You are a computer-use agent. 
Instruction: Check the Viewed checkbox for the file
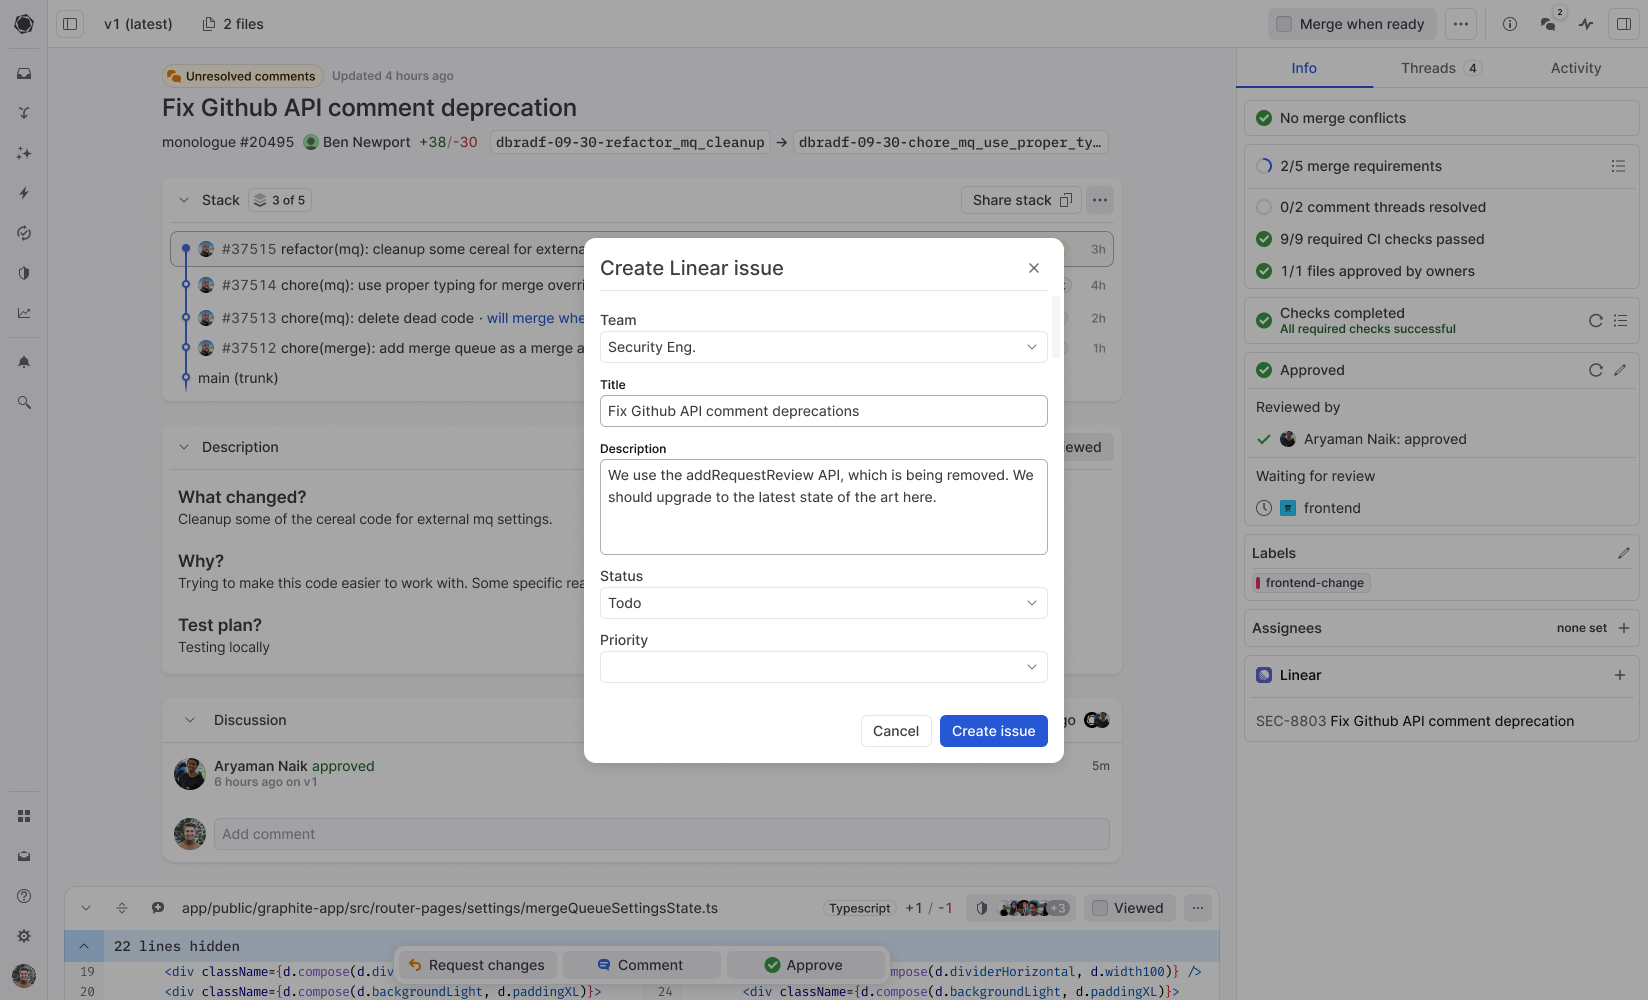coord(1100,908)
